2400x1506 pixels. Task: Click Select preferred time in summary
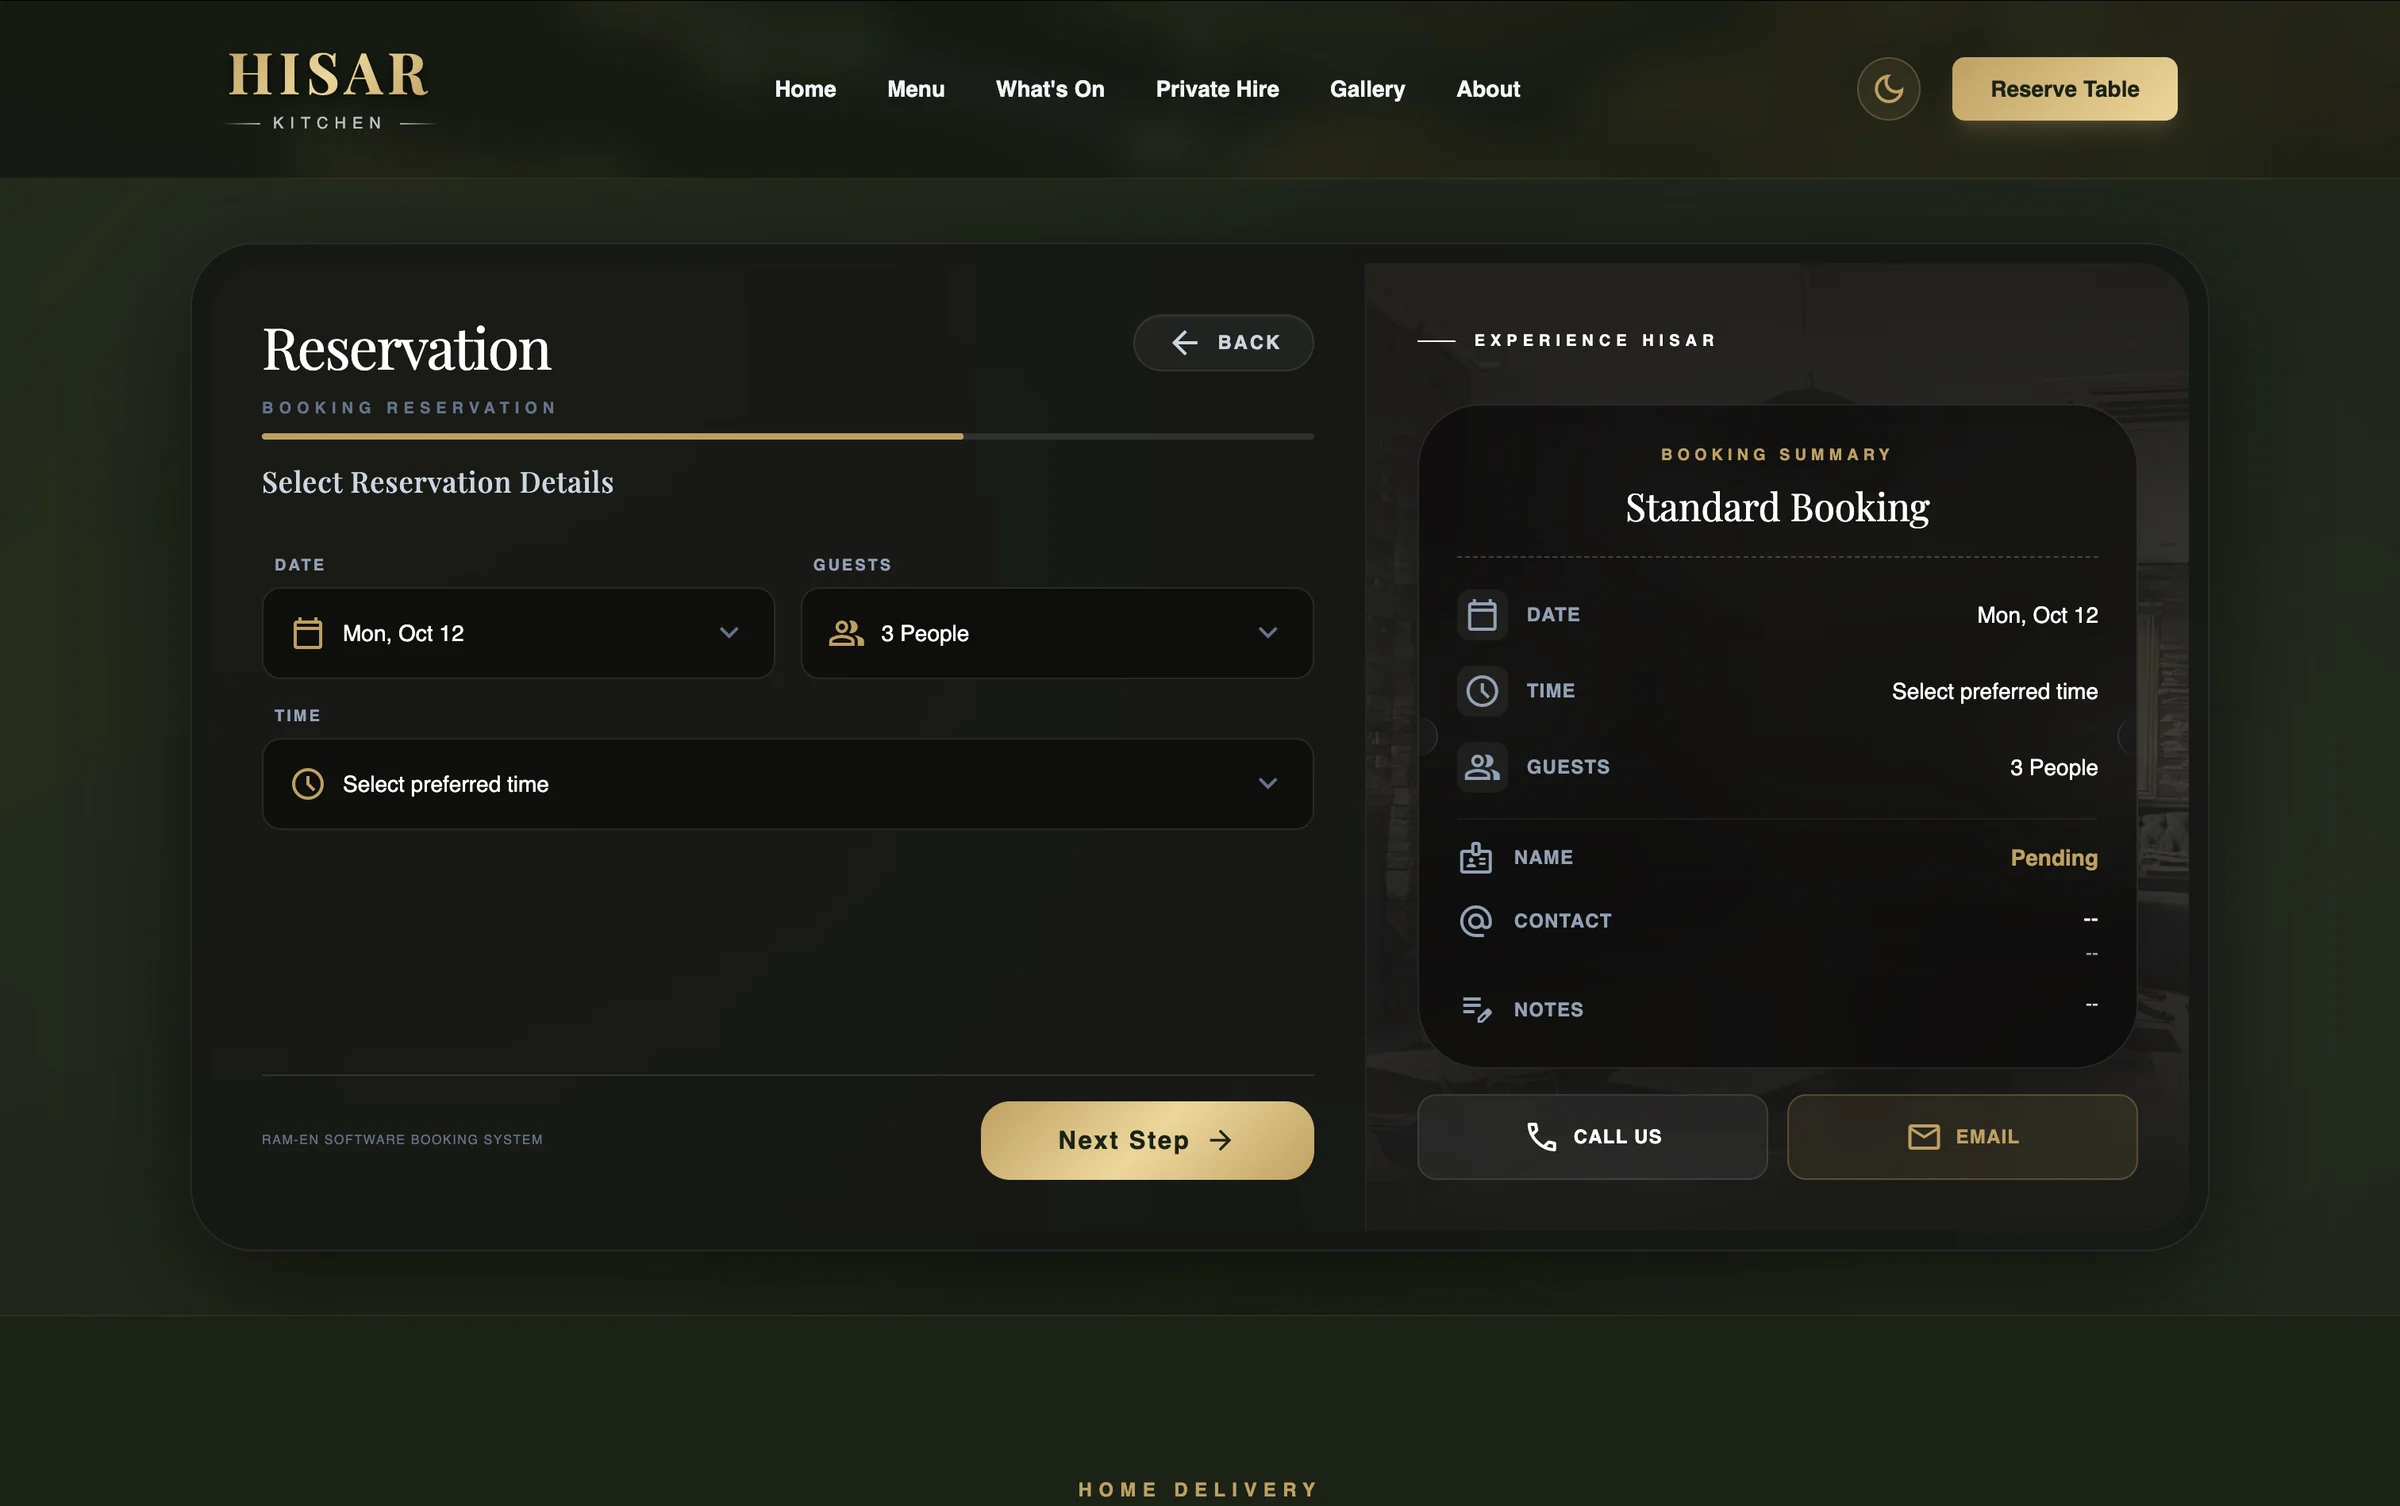coord(1994,691)
